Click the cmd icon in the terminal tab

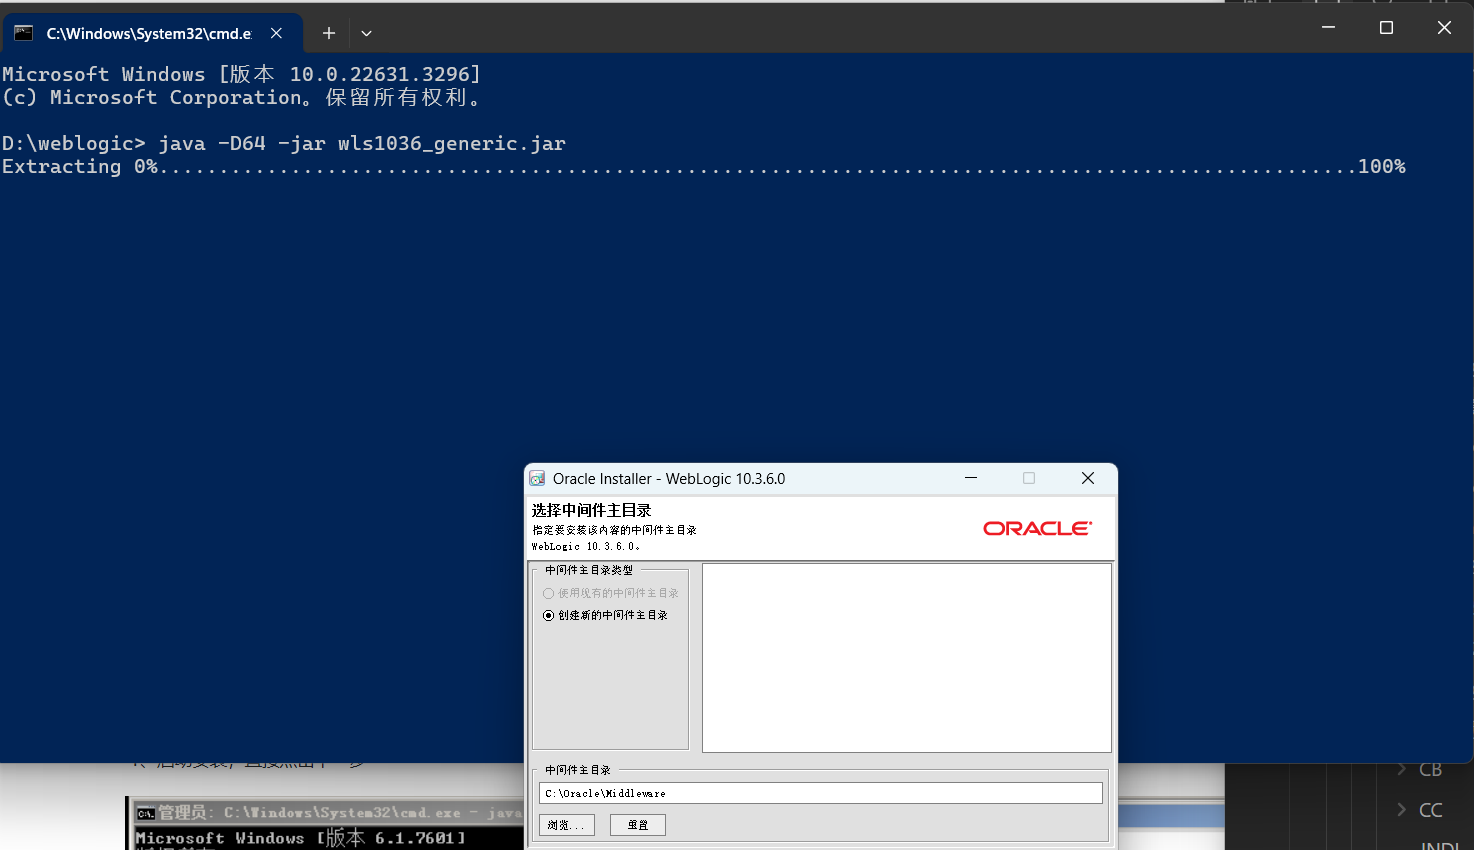pyautogui.click(x=23, y=33)
